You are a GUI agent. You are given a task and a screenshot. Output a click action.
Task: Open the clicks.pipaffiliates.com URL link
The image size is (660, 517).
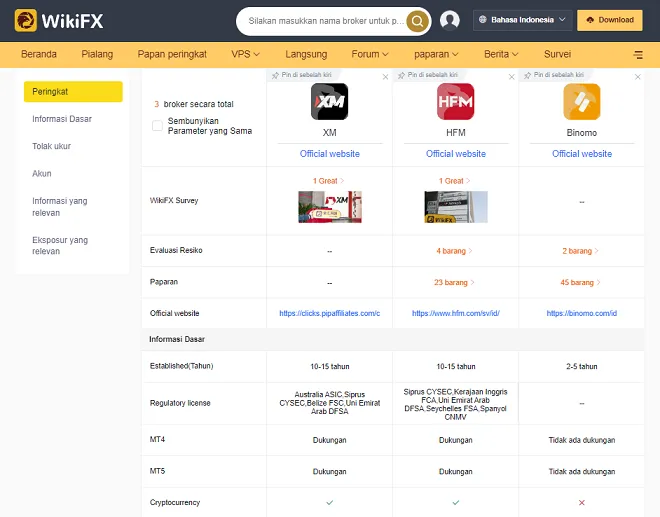[330, 313]
